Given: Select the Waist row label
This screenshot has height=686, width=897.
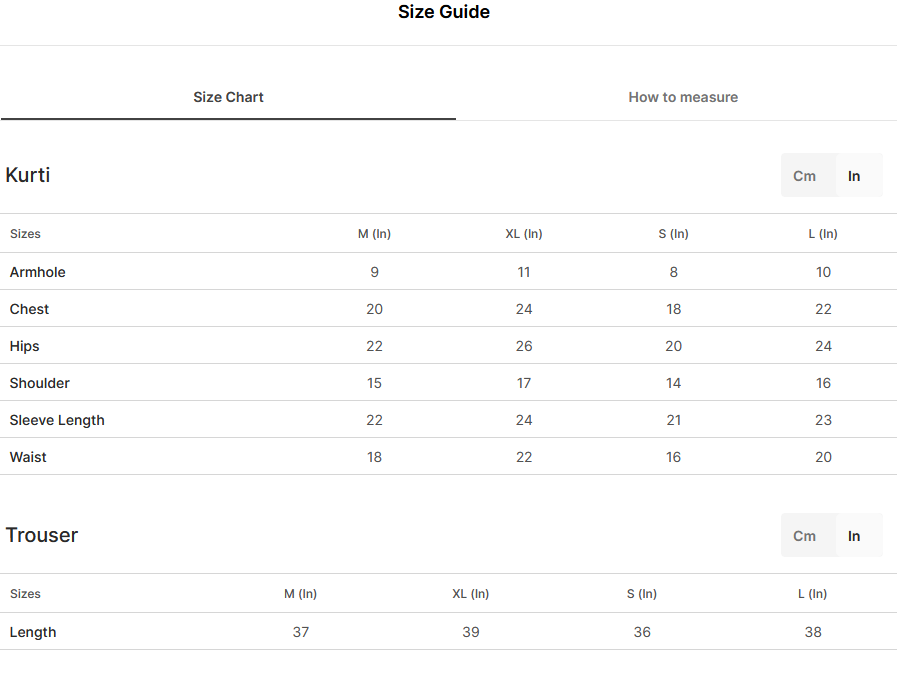Looking at the screenshot, I should point(28,457).
